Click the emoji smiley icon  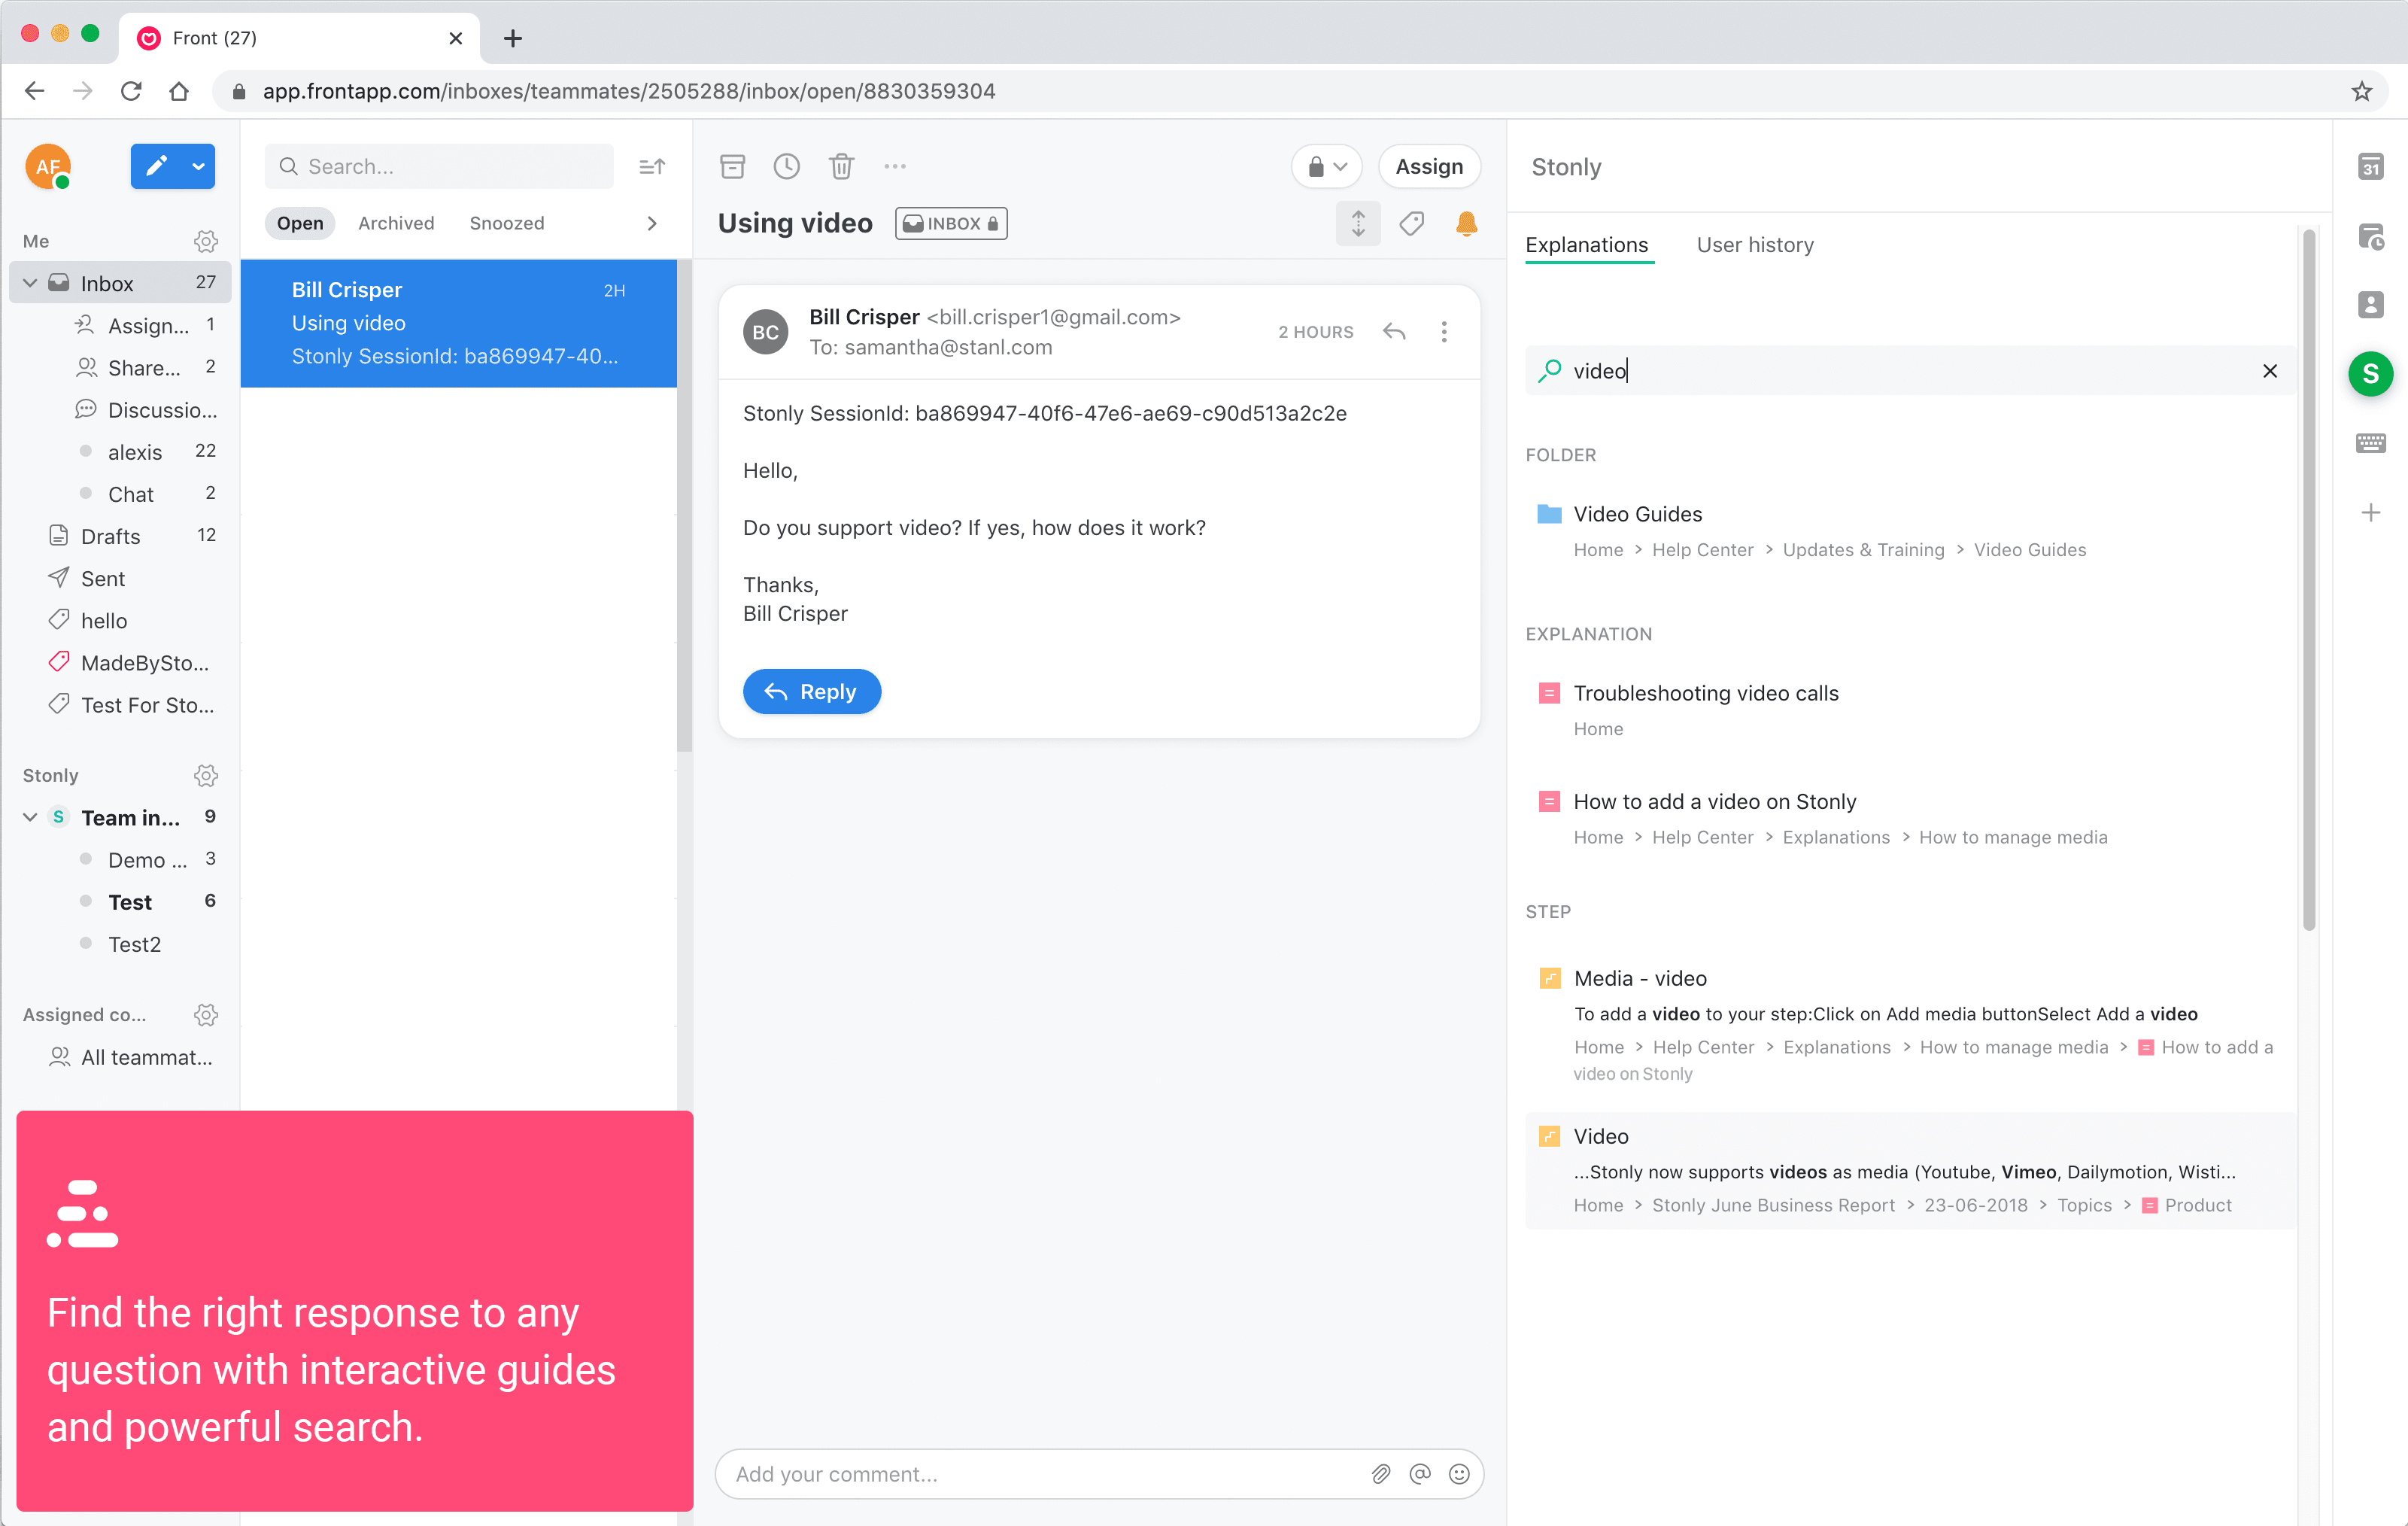point(1459,1473)
